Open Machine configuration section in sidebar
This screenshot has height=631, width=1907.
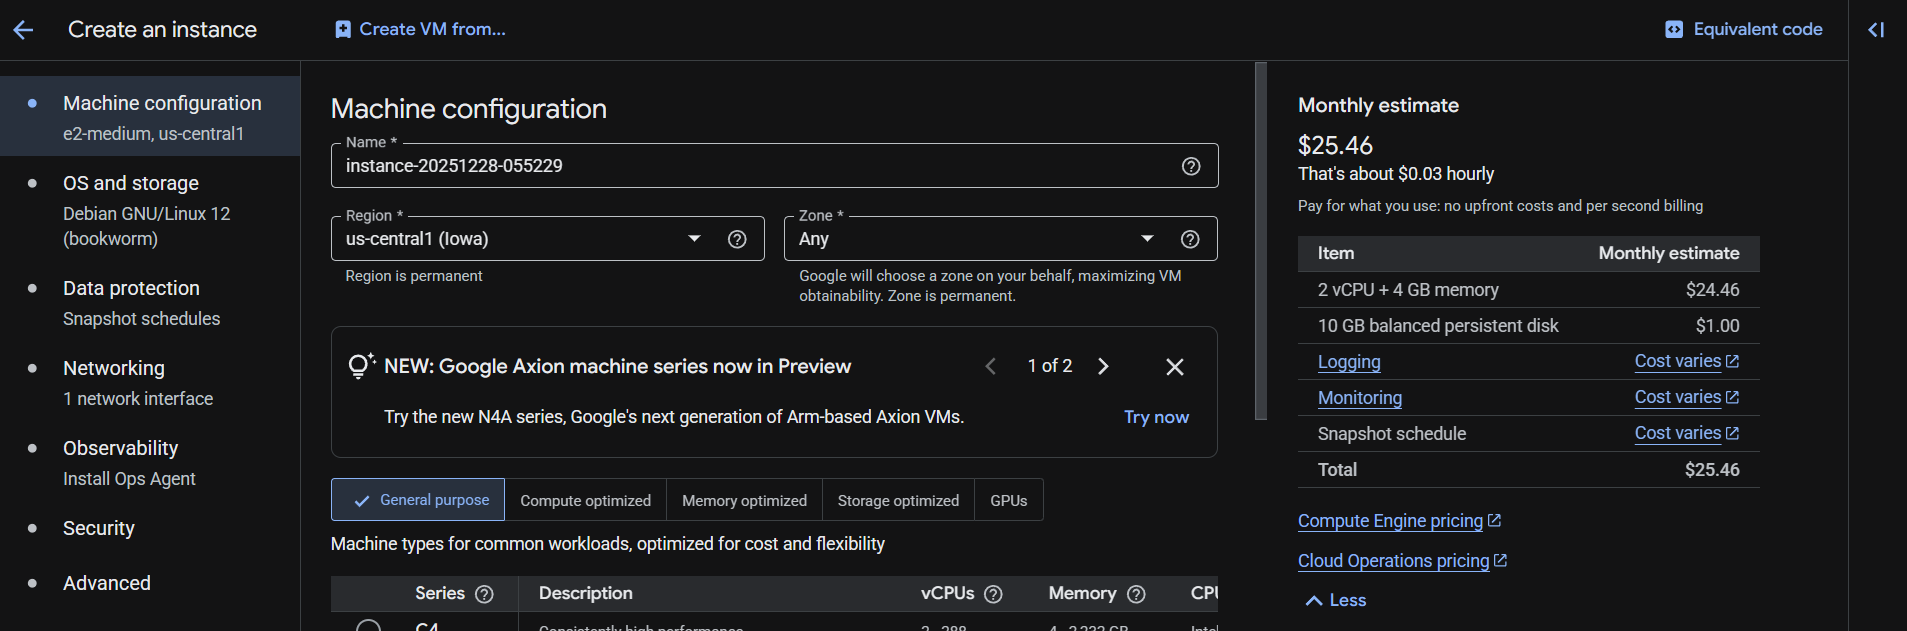tap(150, 117)
